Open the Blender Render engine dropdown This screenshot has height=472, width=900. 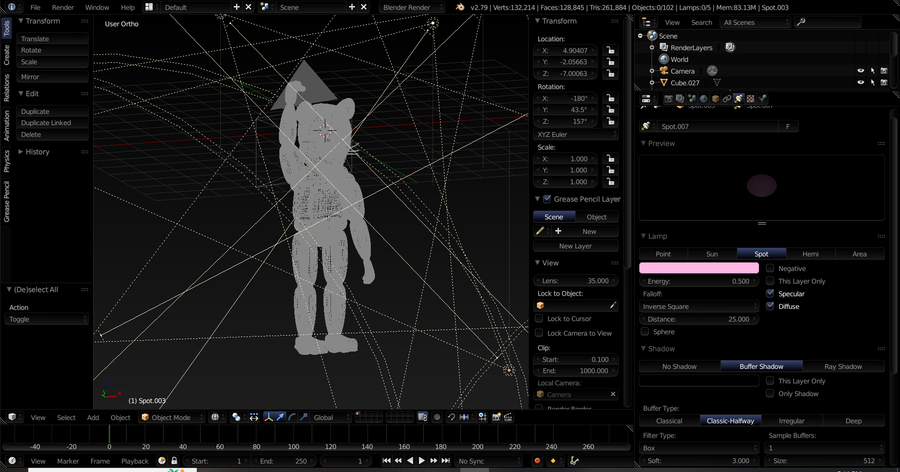pos(412,7)
